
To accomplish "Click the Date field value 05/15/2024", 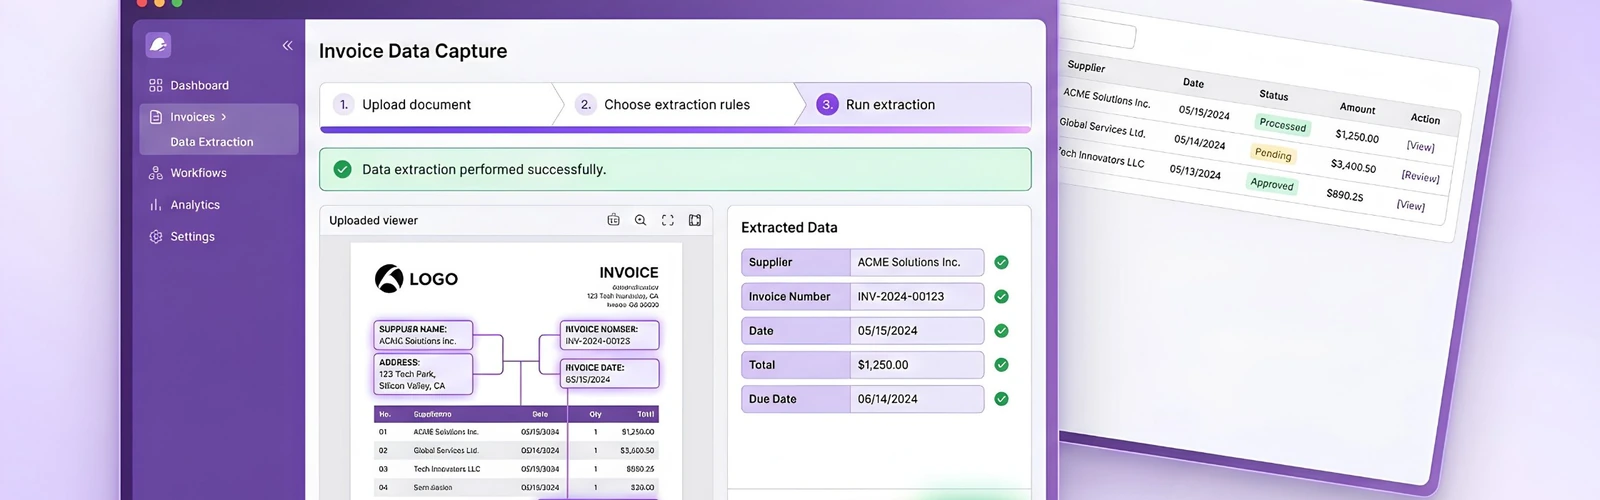I will coord(916,330).
